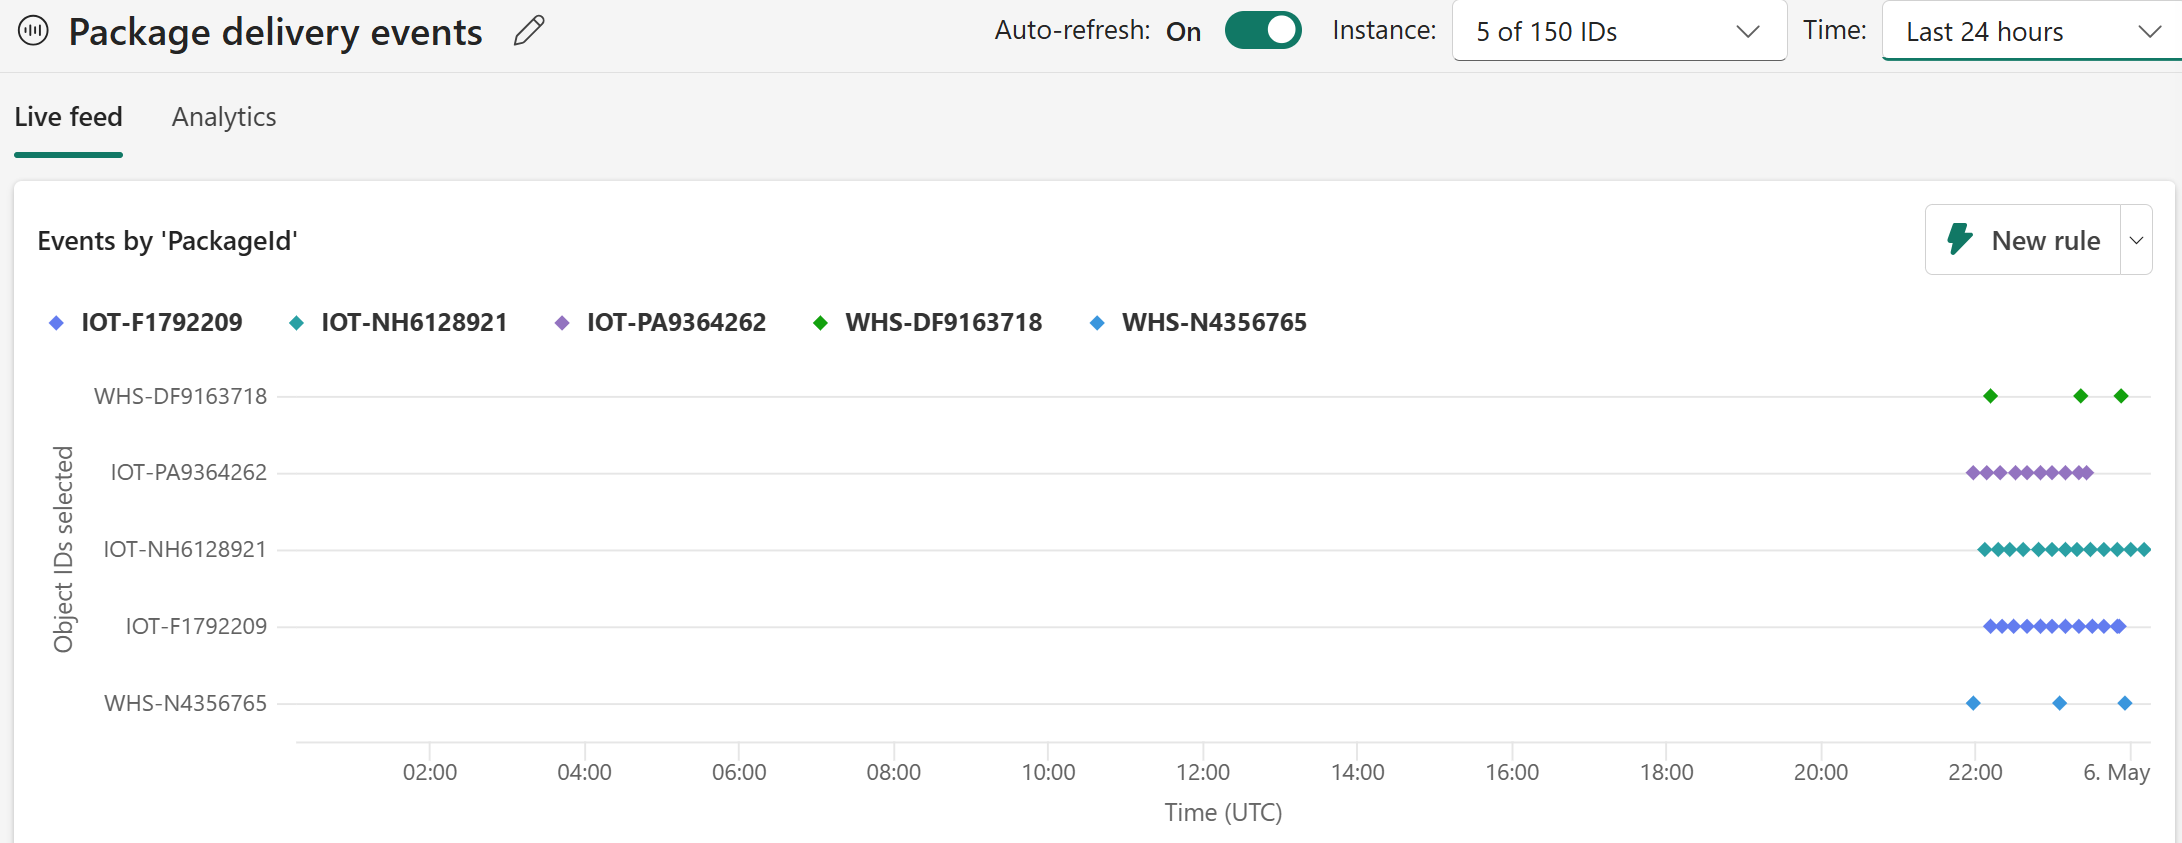Image resolution: width=2182 pixels, height=843 pixels.
Task: Select the Live feed tab
Action: (x=68, y=117)
